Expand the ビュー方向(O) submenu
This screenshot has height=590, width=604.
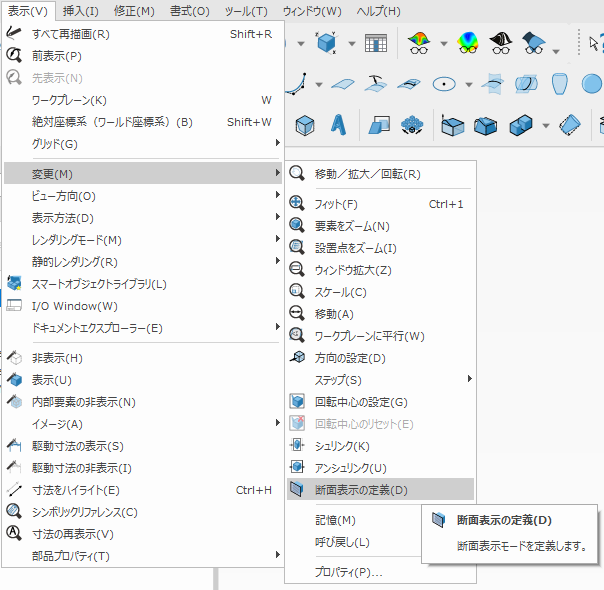pos(143,196)
